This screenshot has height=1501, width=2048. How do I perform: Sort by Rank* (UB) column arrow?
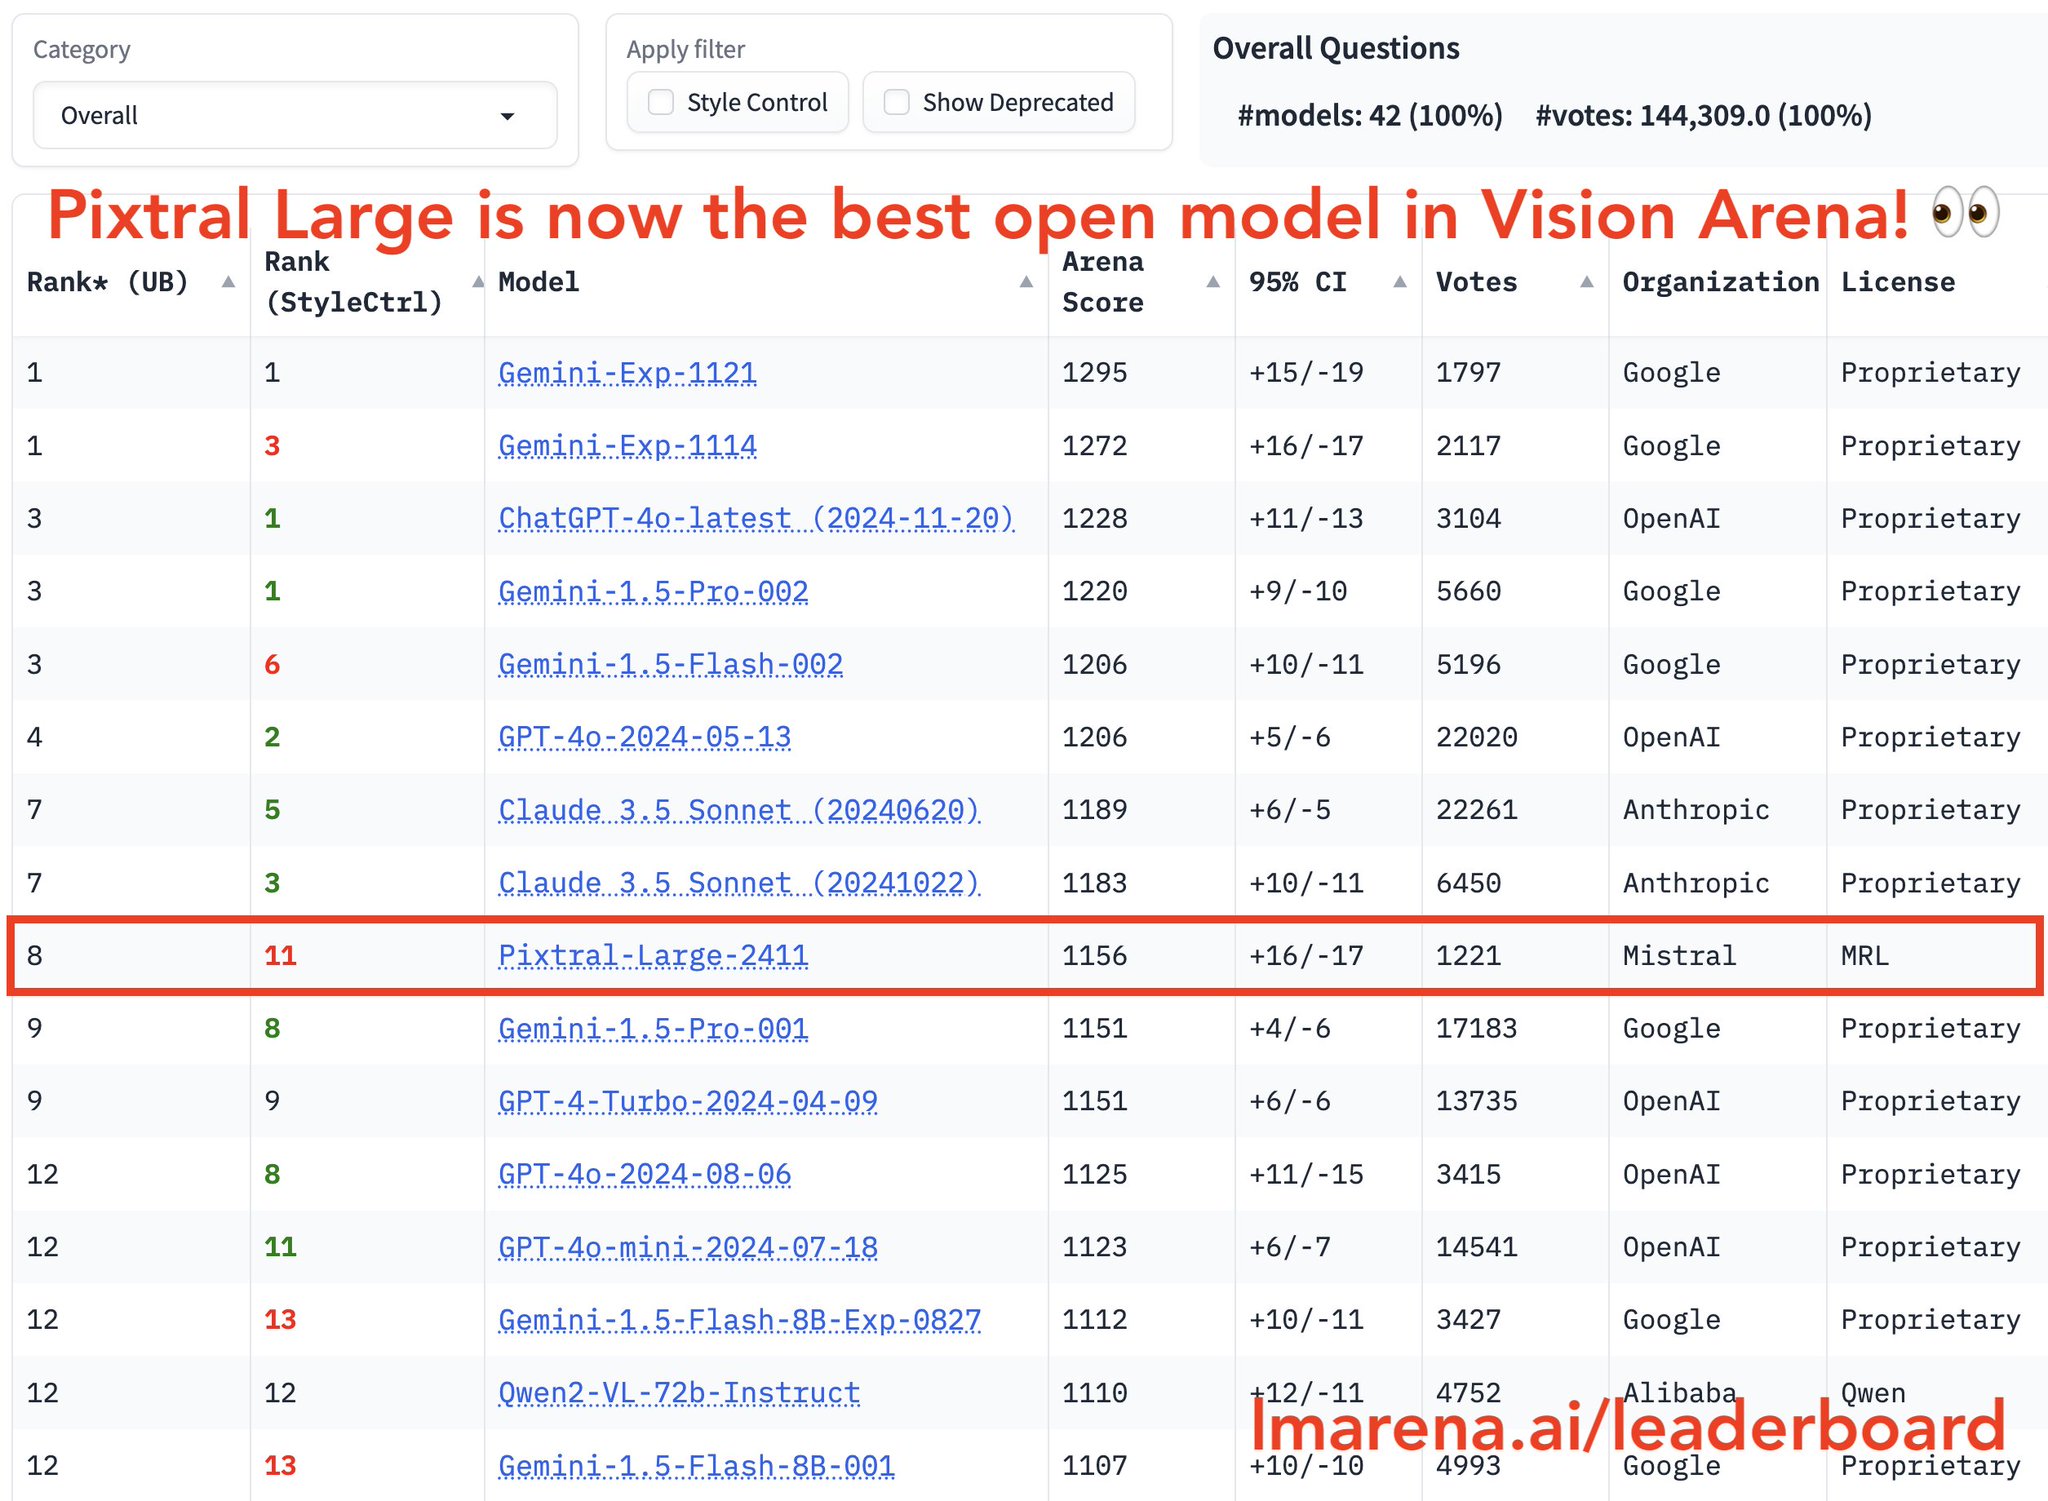[x=228, y=282]
